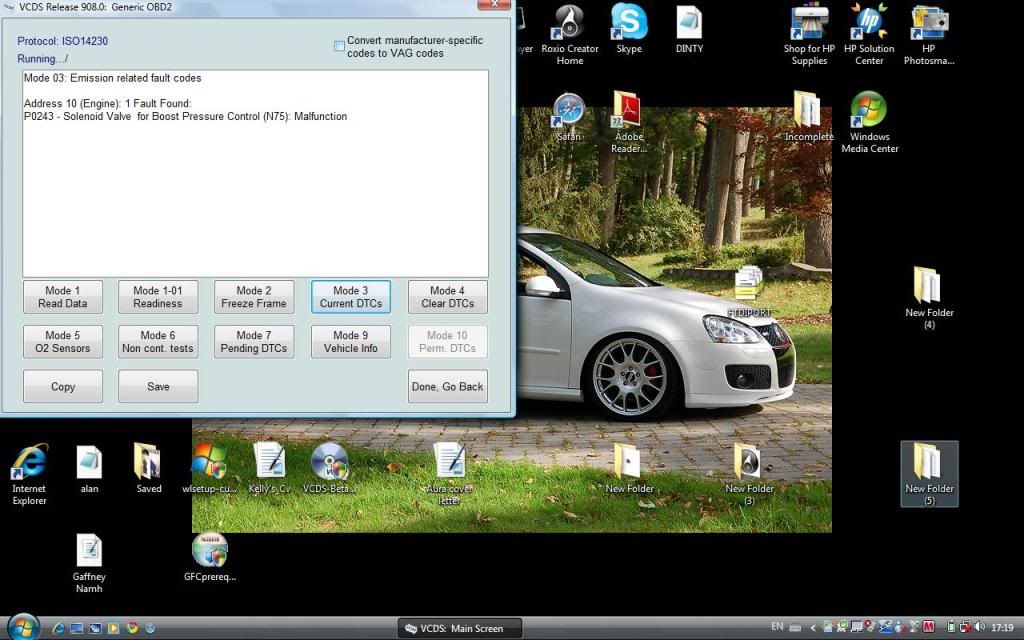The width and height of the screenshot is (1024, 640).
Task: Click the P0243 fault code line
Action: (x=185, y=116)
